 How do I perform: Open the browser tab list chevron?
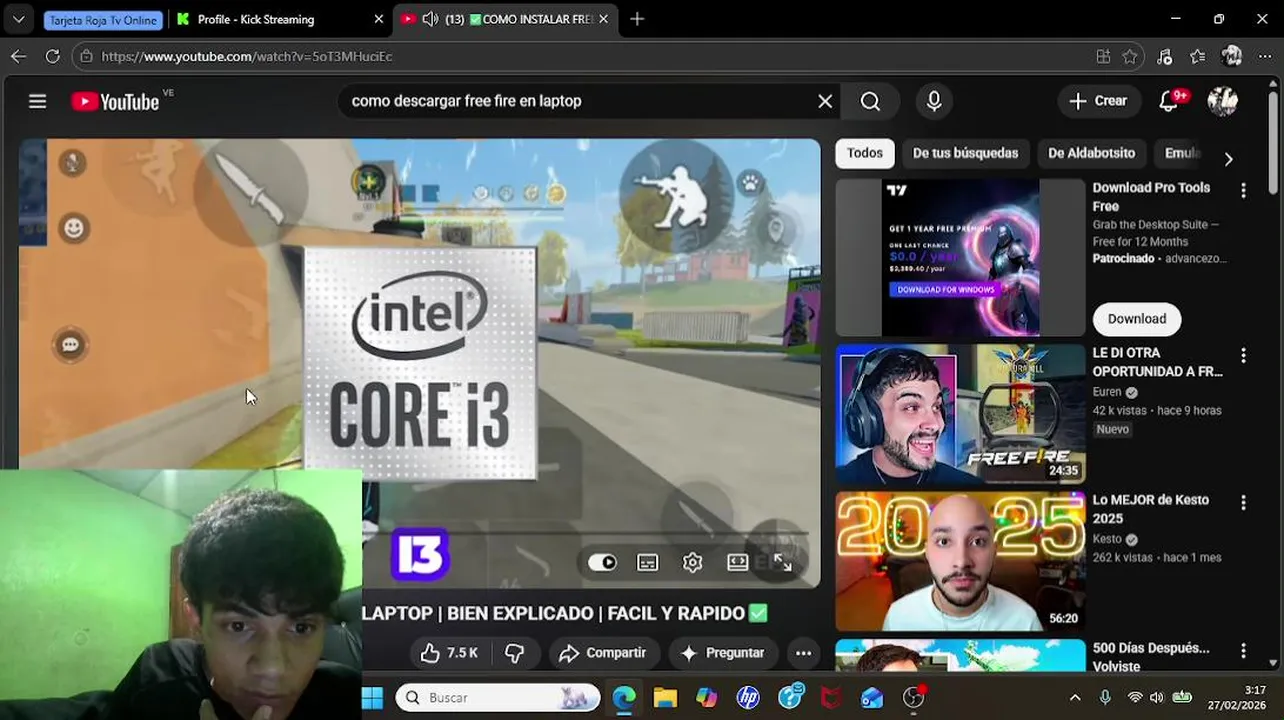pyautogui.click(x=18, y=19)
